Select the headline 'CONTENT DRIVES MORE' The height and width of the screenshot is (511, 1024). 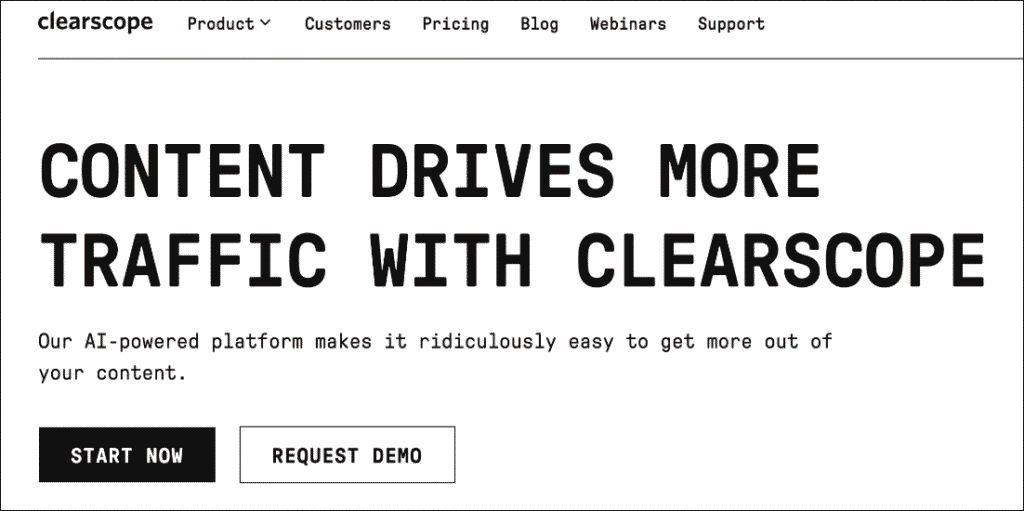(x=430, y=172)
